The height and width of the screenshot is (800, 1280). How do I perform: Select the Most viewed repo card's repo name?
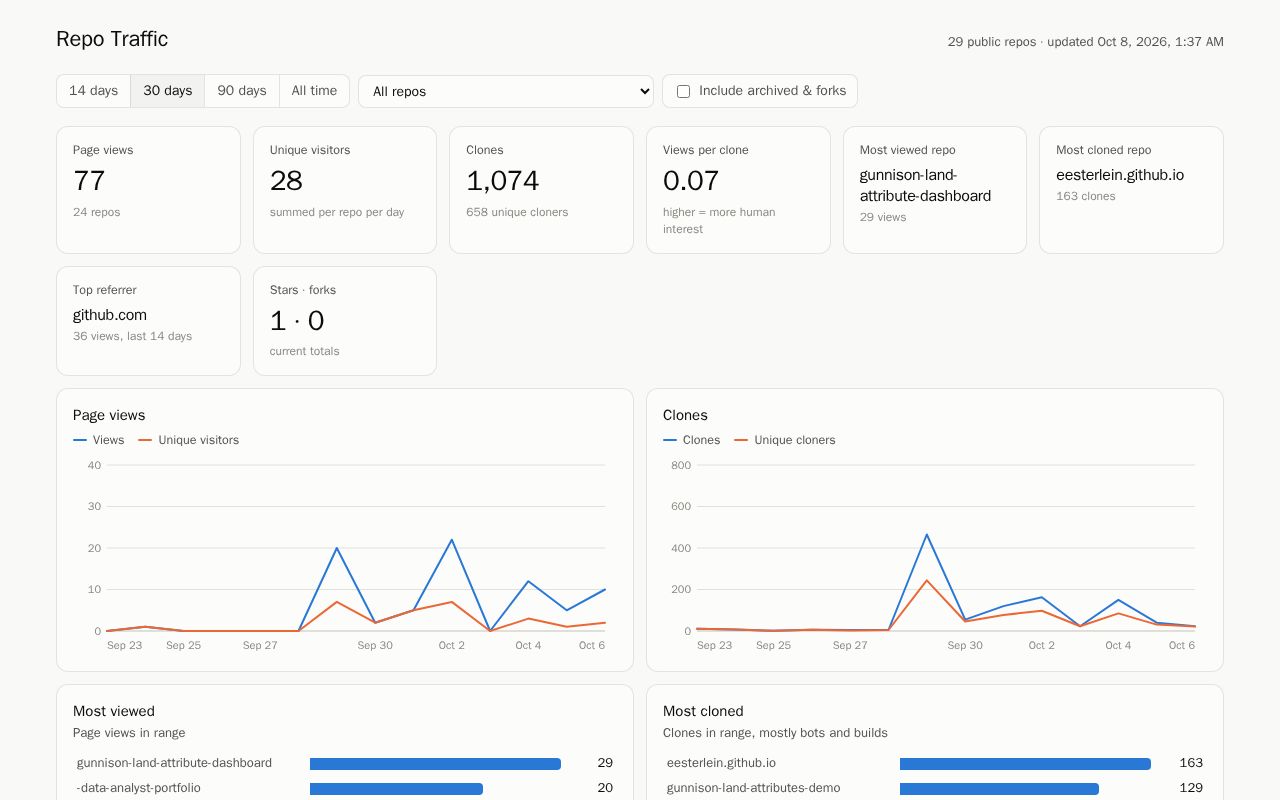(x=925, y=185)
